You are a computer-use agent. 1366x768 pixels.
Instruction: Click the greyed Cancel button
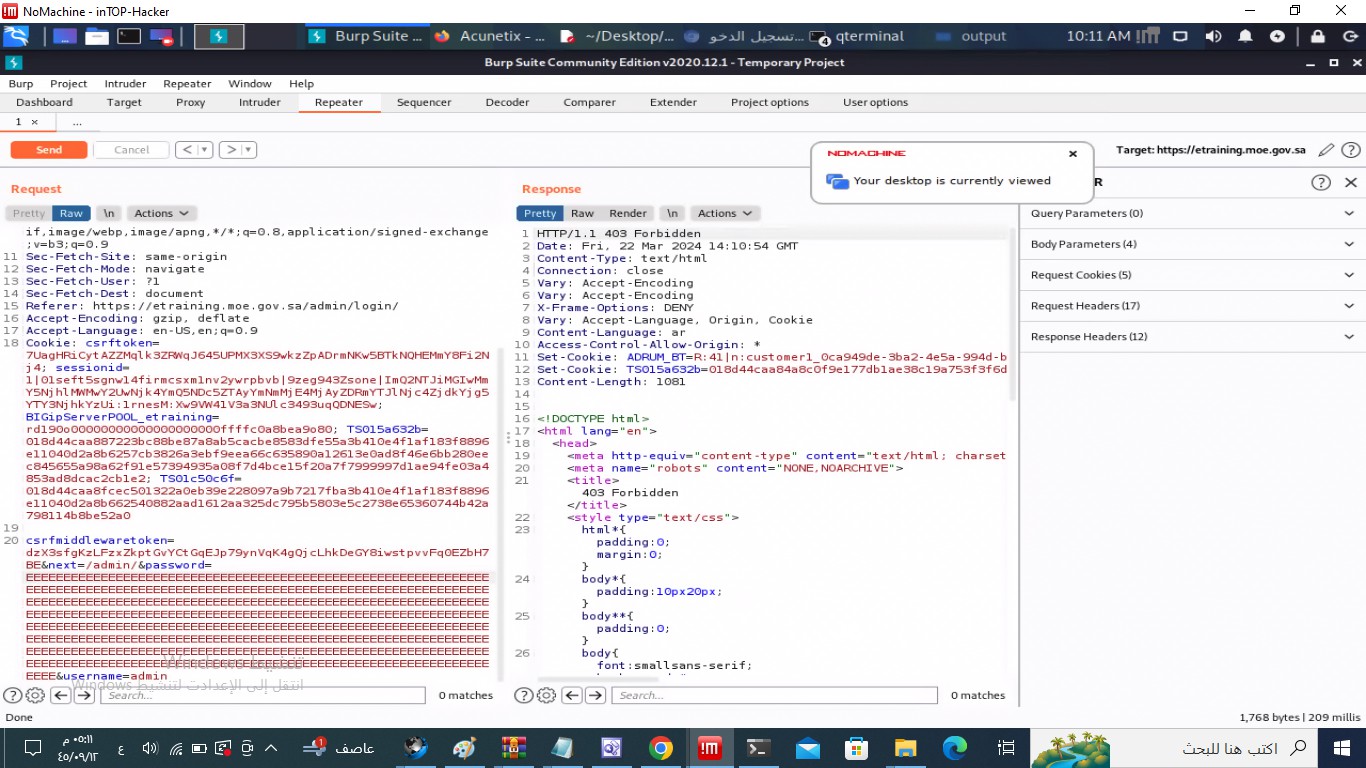pos(131,150)
